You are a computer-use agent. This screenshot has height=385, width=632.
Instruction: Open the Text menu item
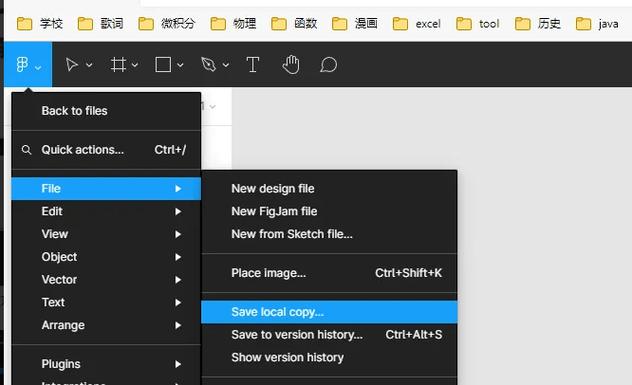[x=106, y=302]
